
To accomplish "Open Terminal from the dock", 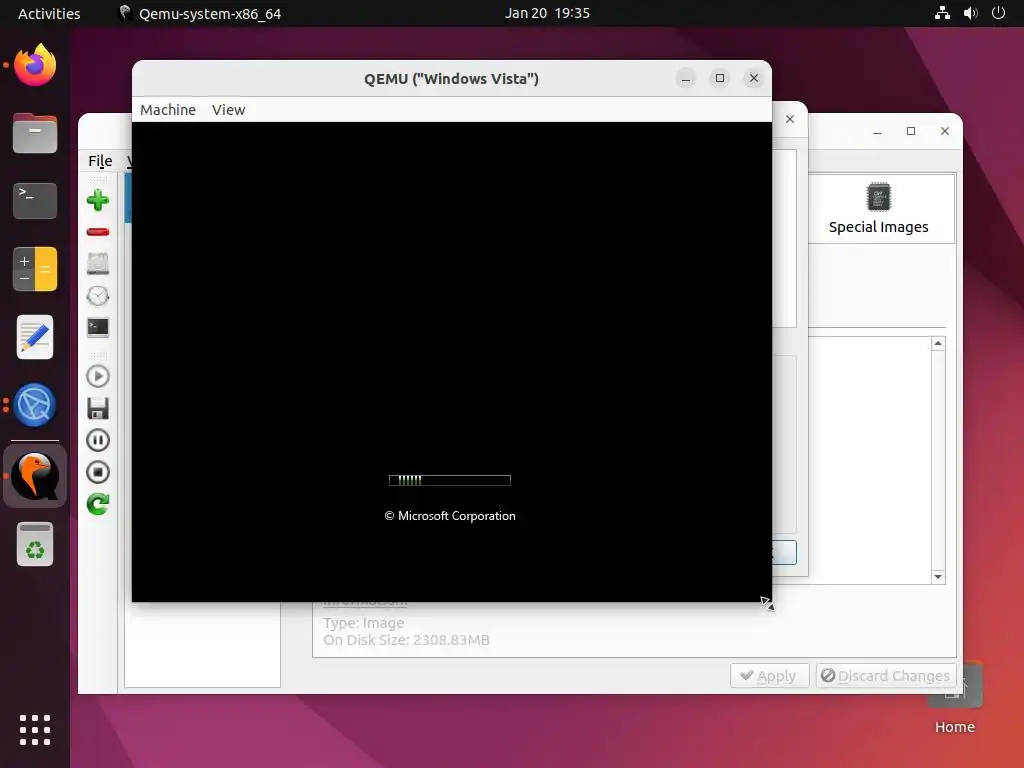I will (x=35, y=200).
